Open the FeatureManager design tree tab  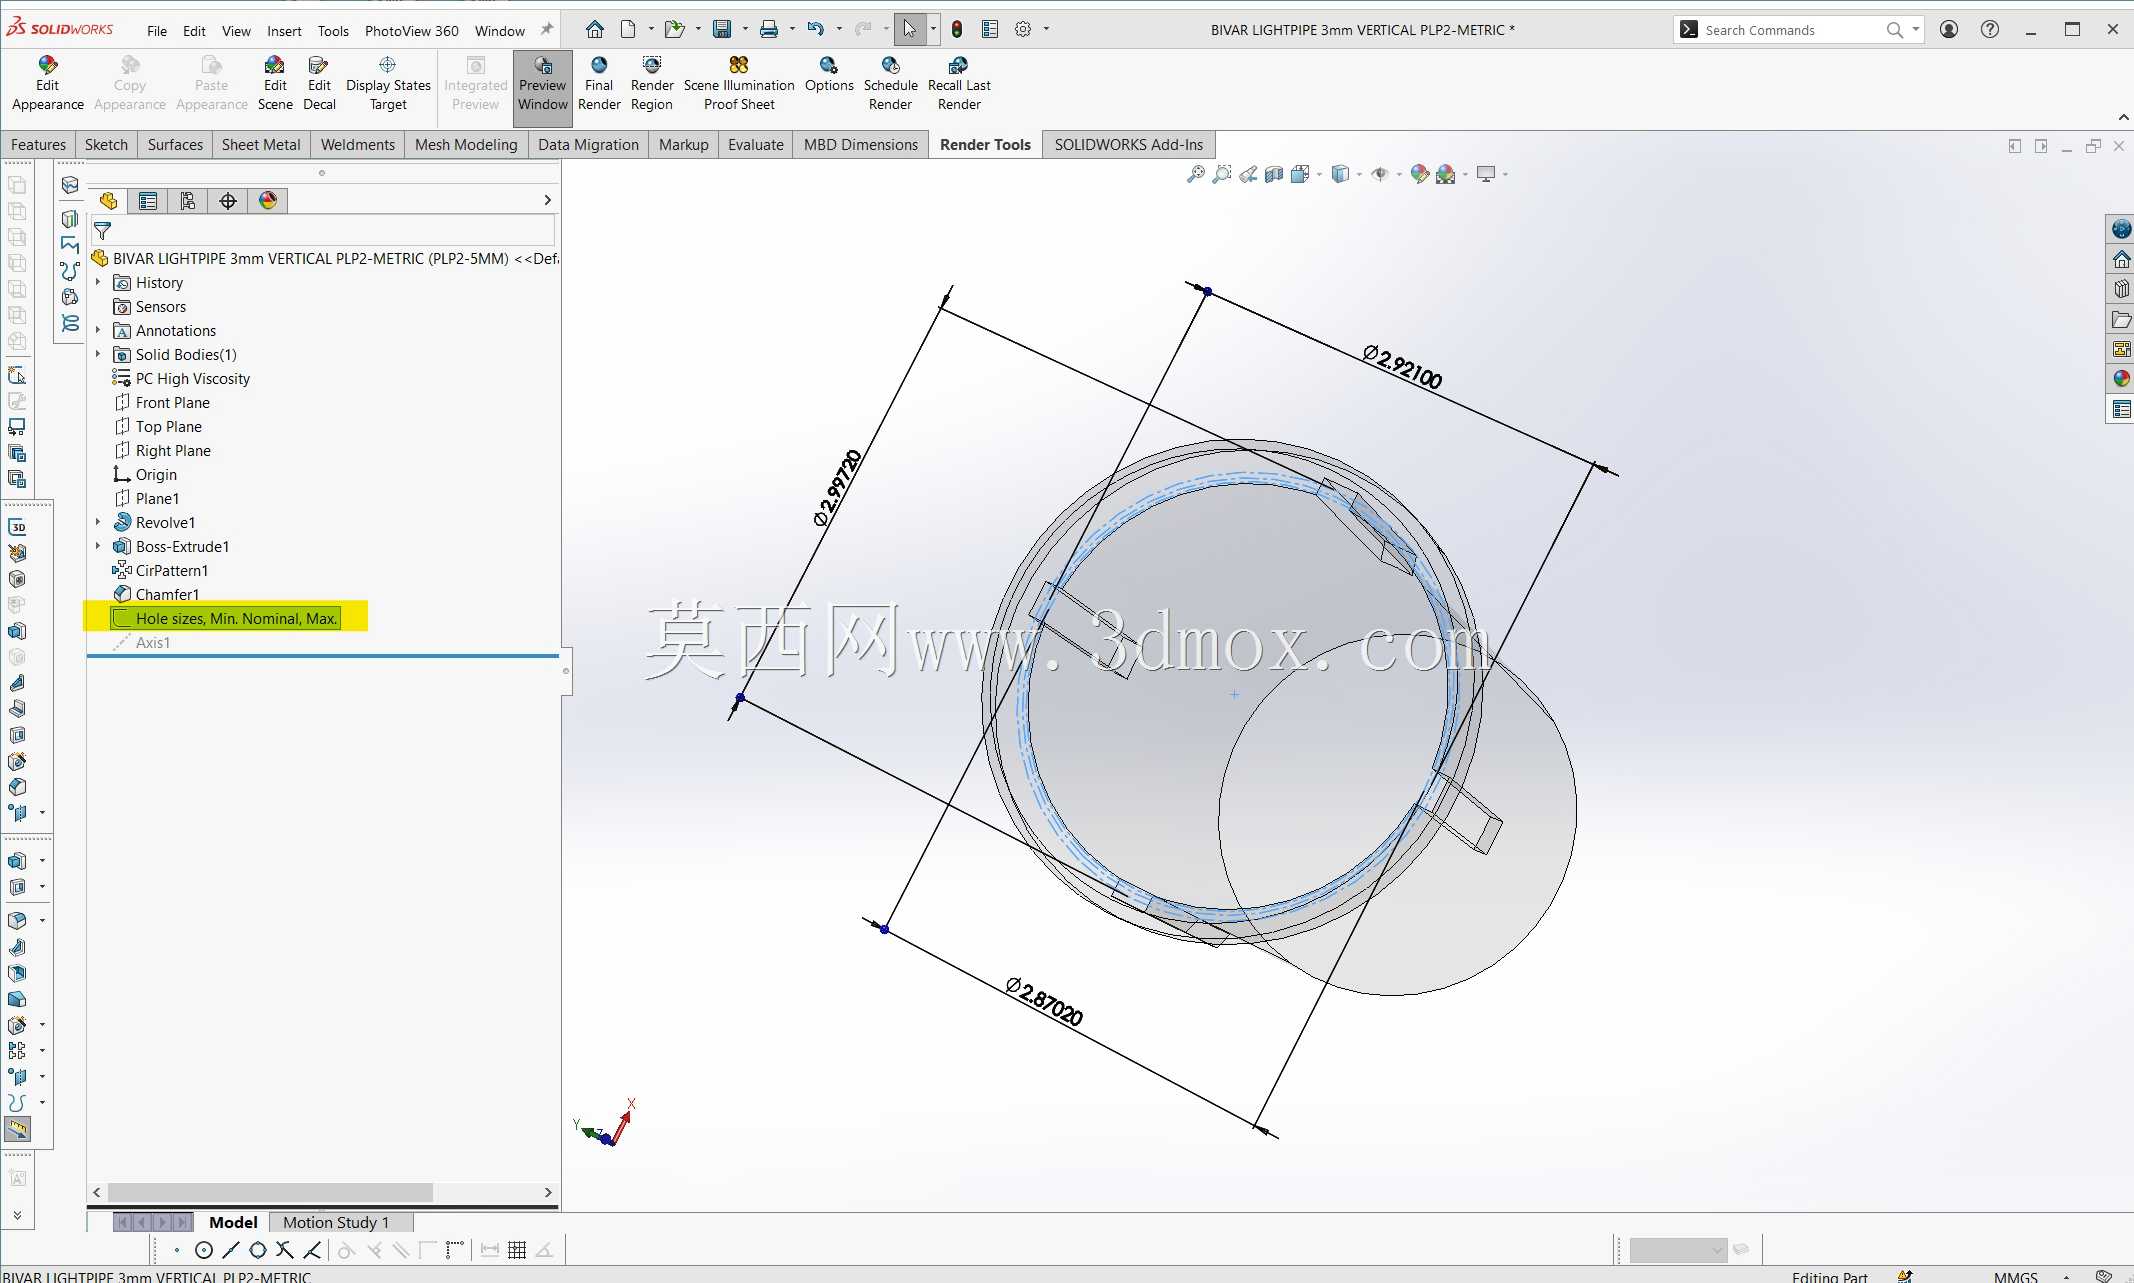coord(108,201)
